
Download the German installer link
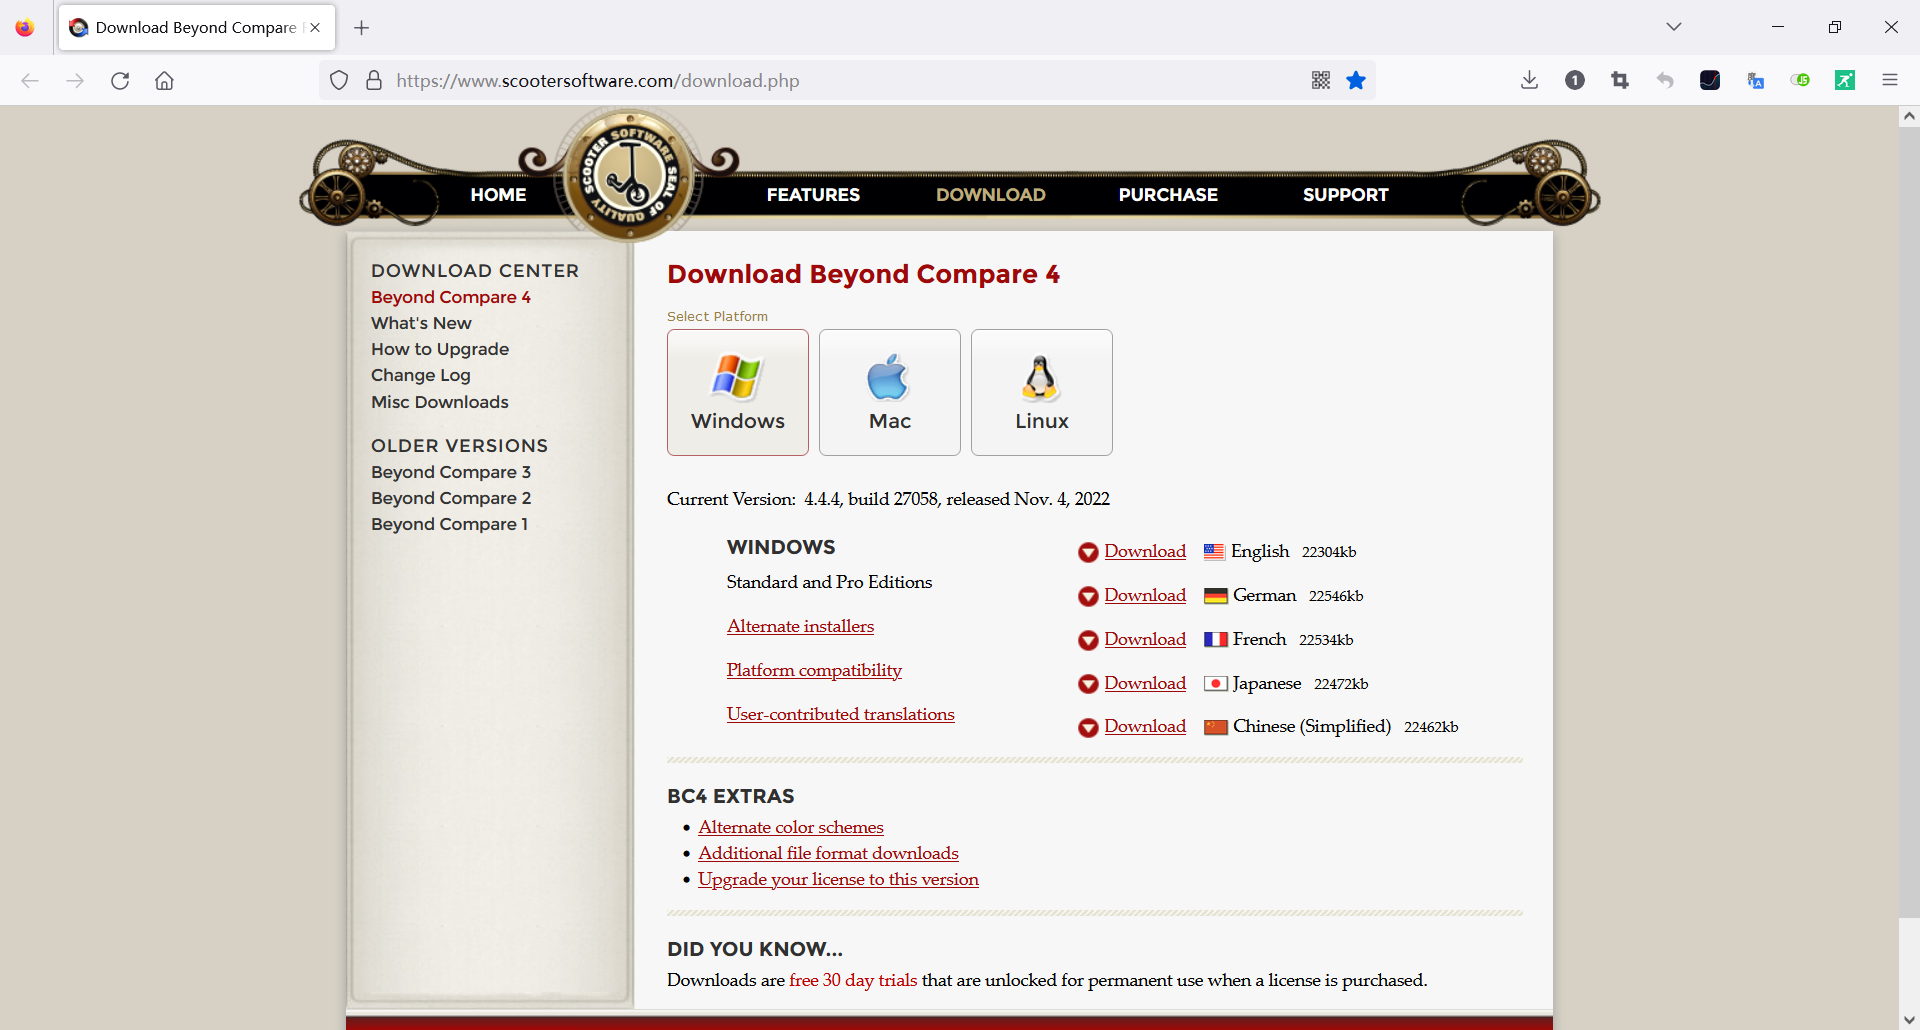1145,595
